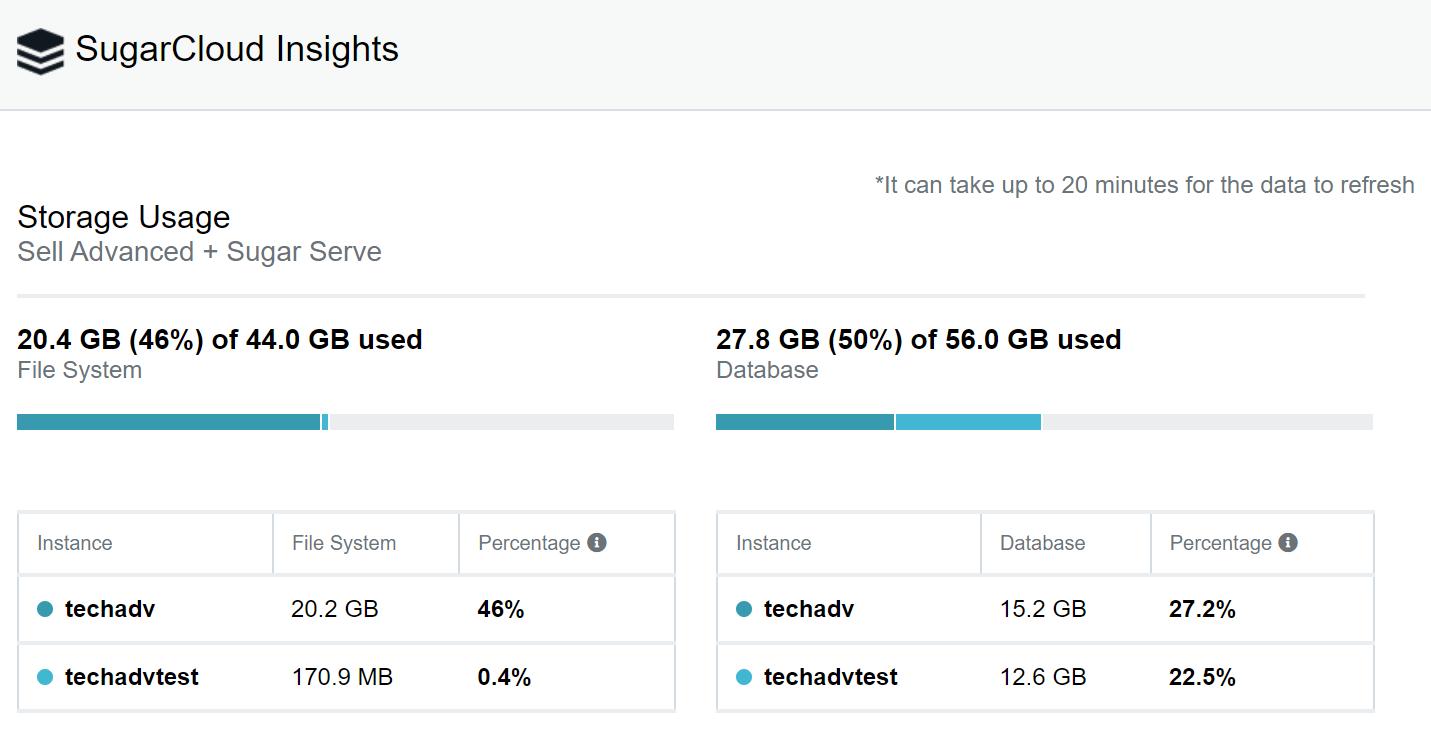Screen dimensions: 1431x730
Task: Open the File System Percentage info icon
Action: point(597,542)
